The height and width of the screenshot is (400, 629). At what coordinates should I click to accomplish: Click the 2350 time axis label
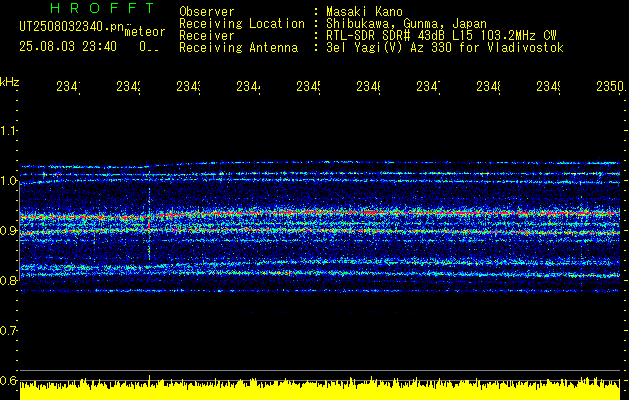tap(611, 86)
